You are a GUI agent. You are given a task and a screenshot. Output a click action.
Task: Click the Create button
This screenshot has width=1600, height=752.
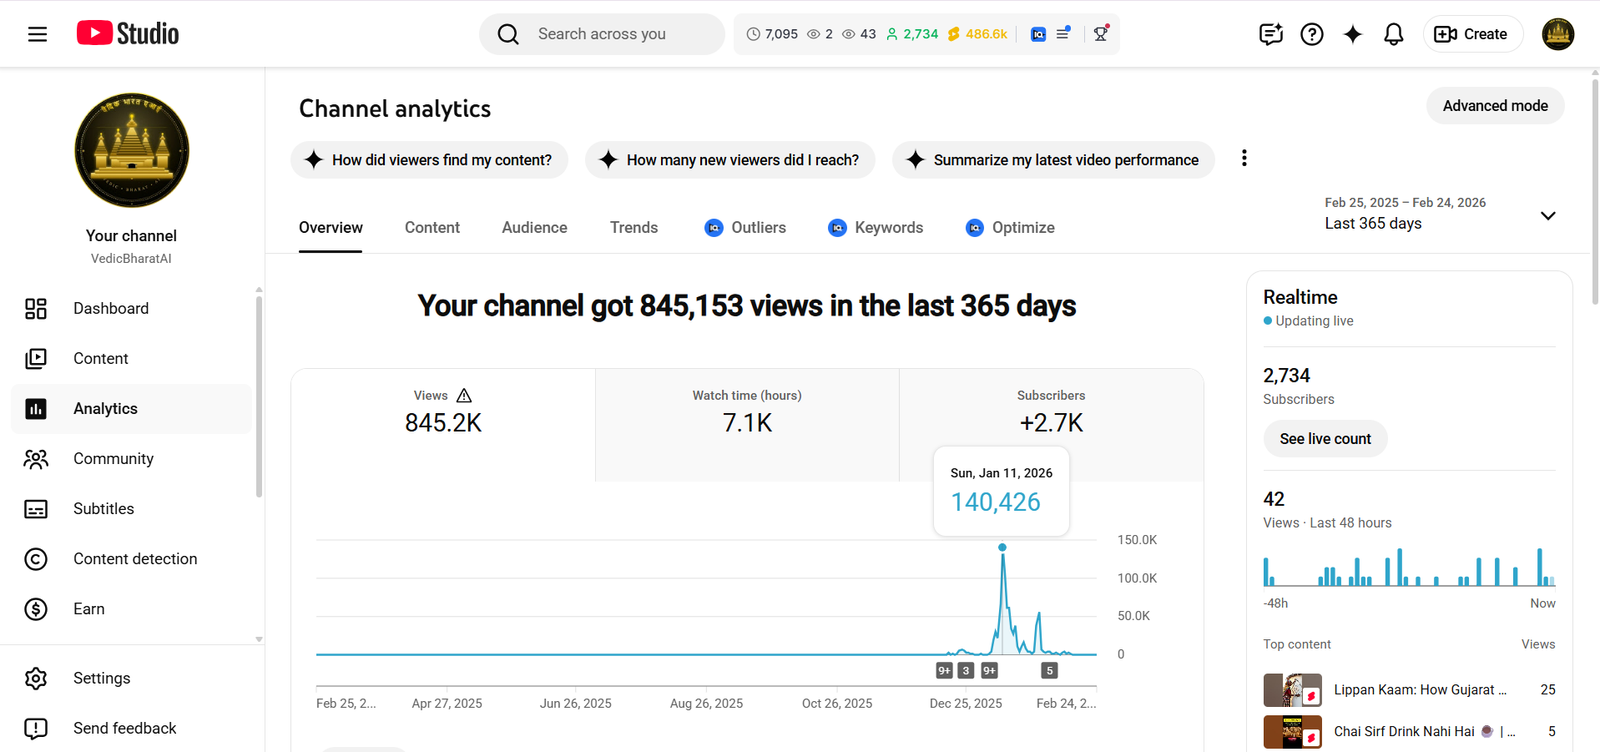tap(1472, 34)
